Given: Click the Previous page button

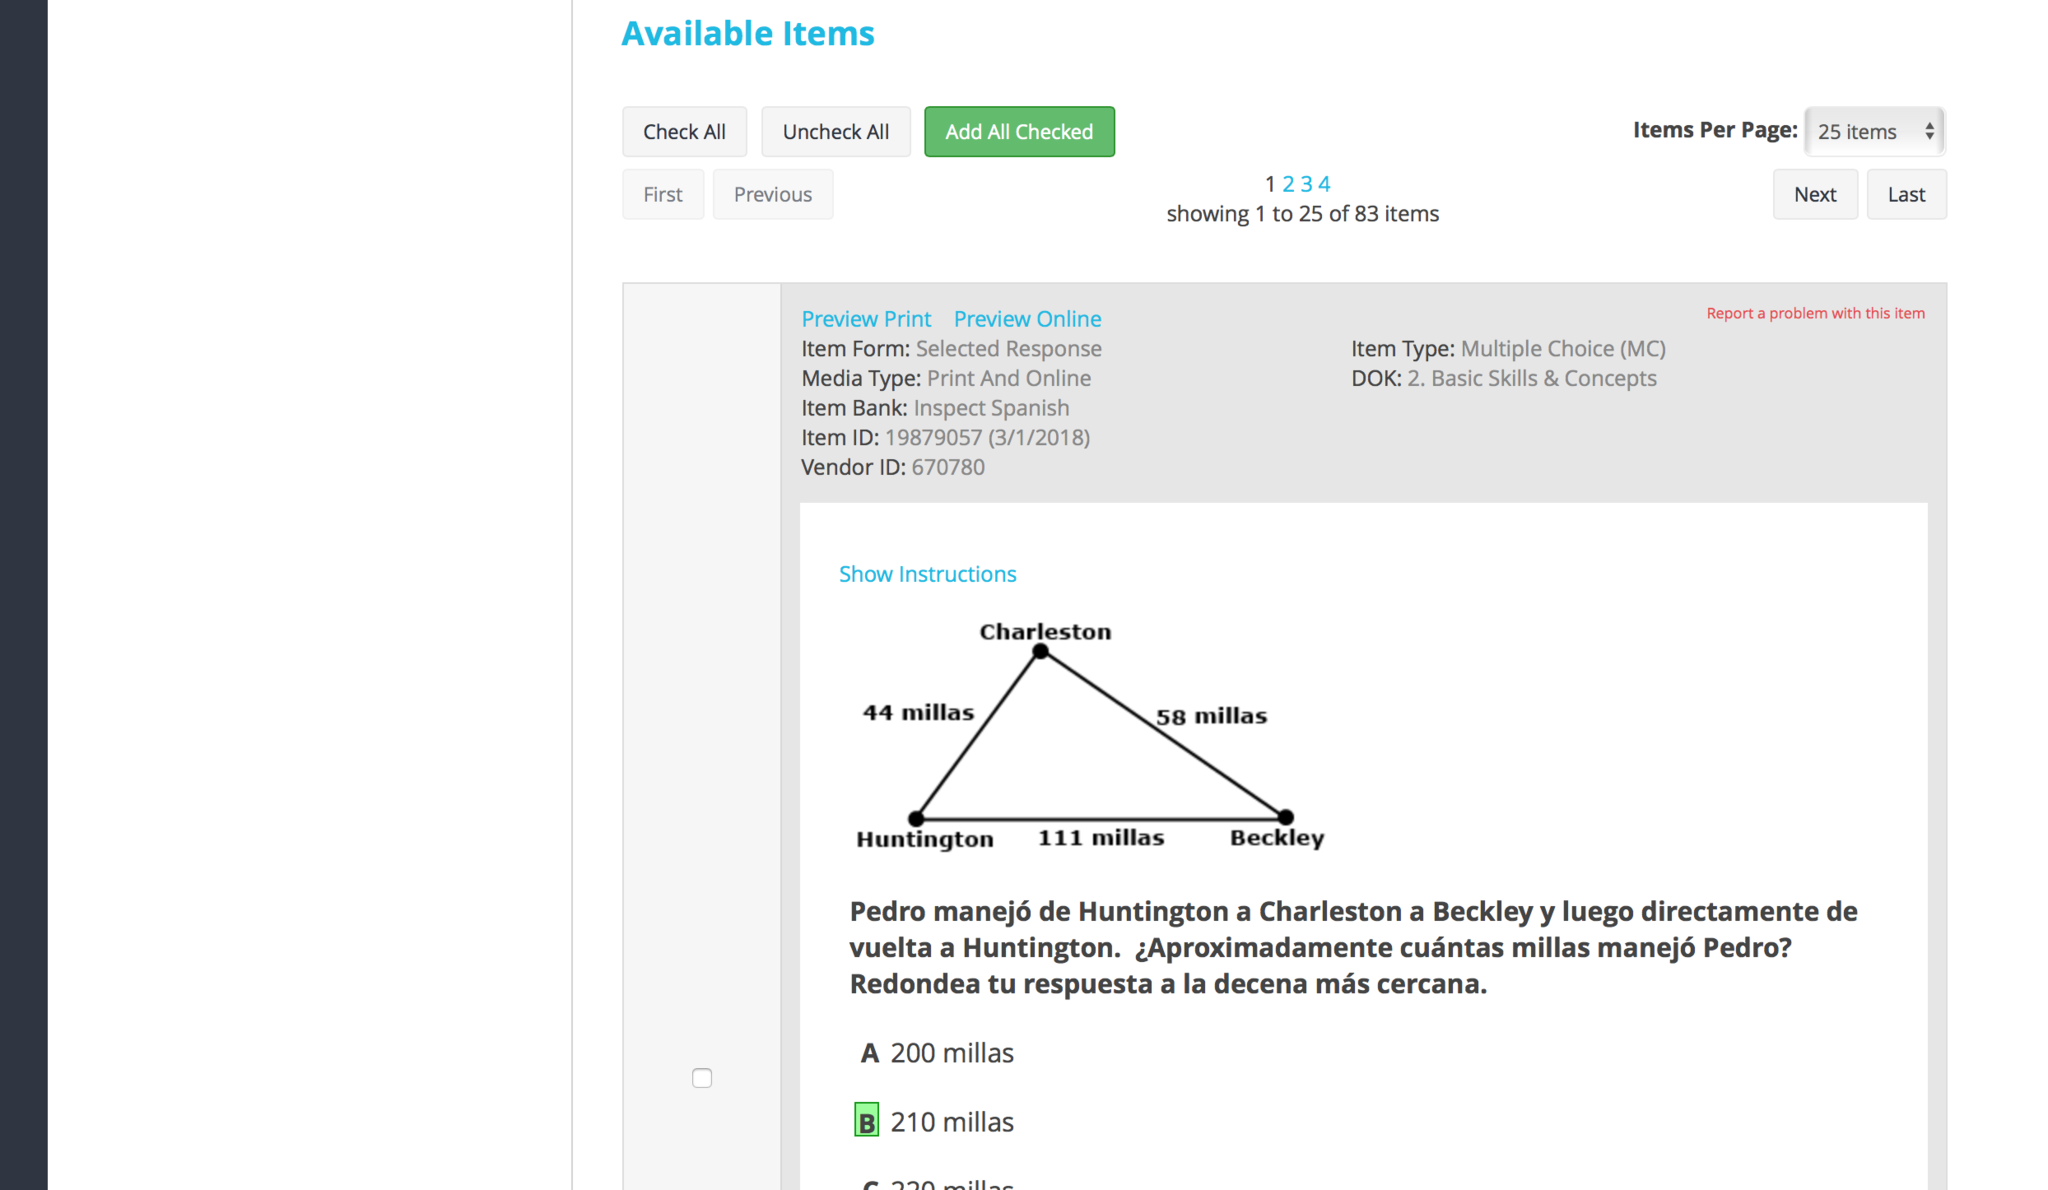Looking at the screenshot, I should (x=773, y=194).
